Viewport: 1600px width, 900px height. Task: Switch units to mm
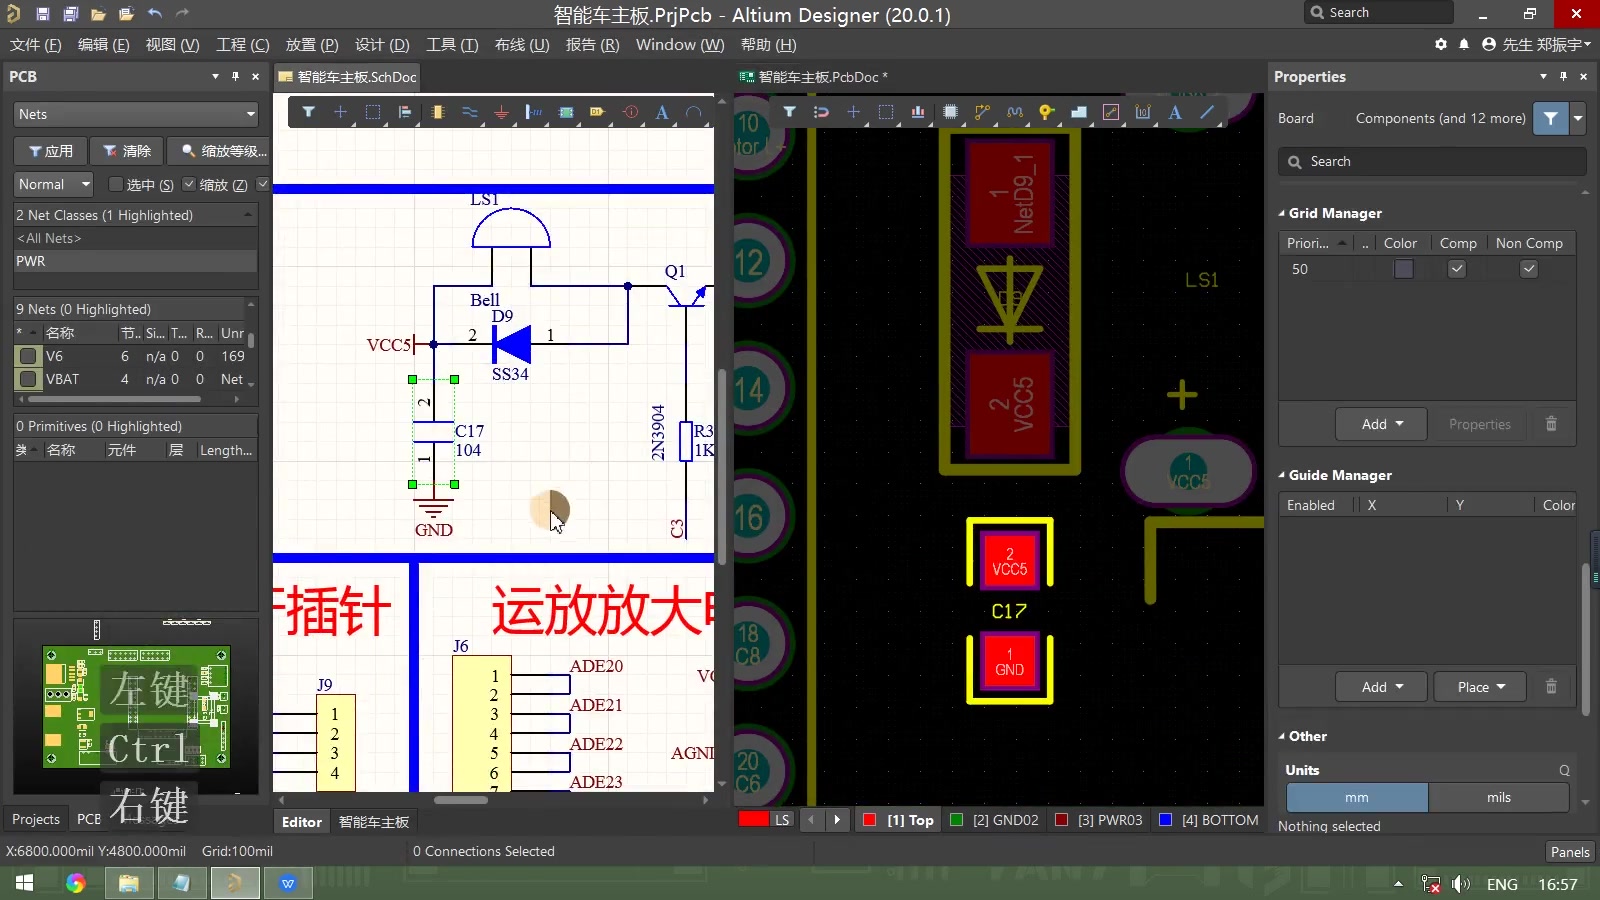coord(1357,797)
